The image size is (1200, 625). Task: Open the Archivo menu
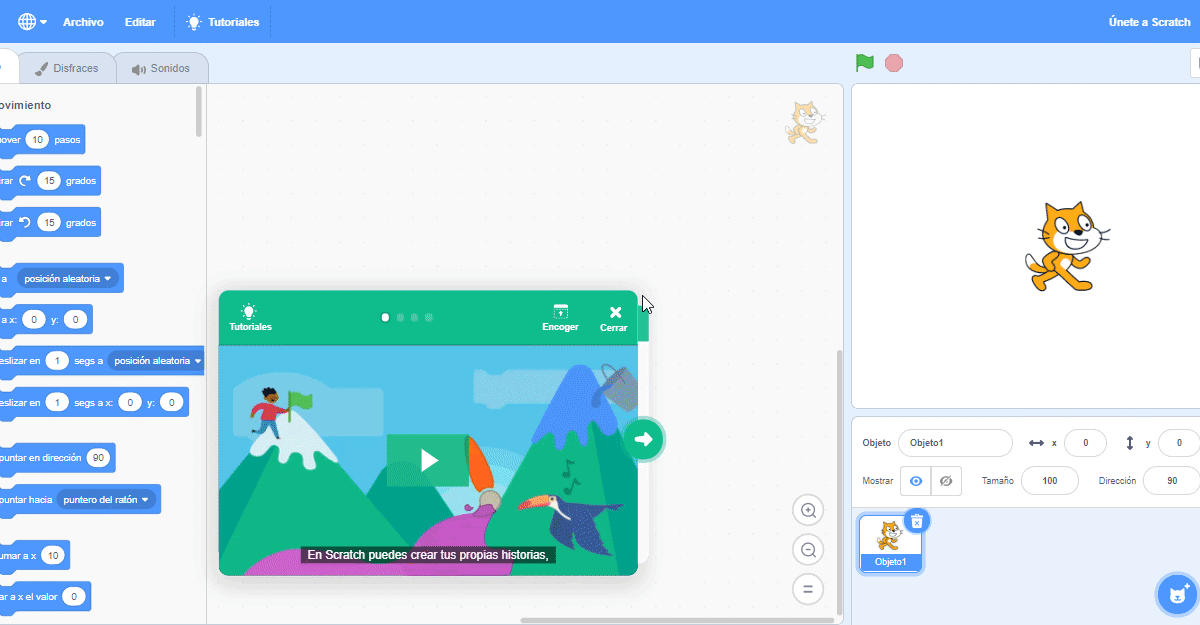click(83, 21)
